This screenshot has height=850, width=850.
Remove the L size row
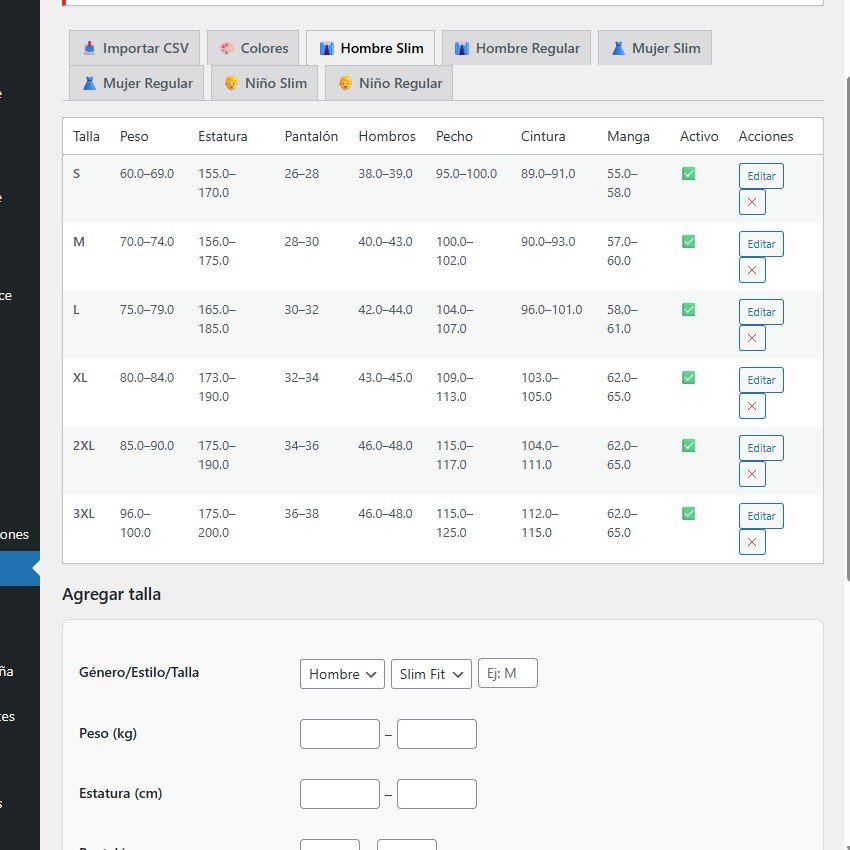(752, 338)
